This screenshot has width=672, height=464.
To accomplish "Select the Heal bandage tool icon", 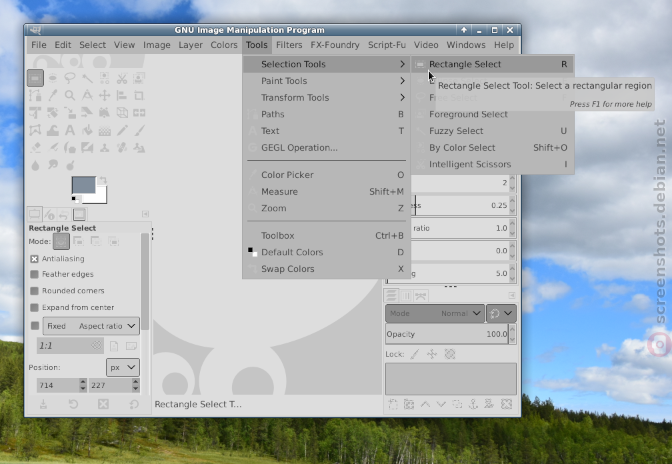I will 122,148.
